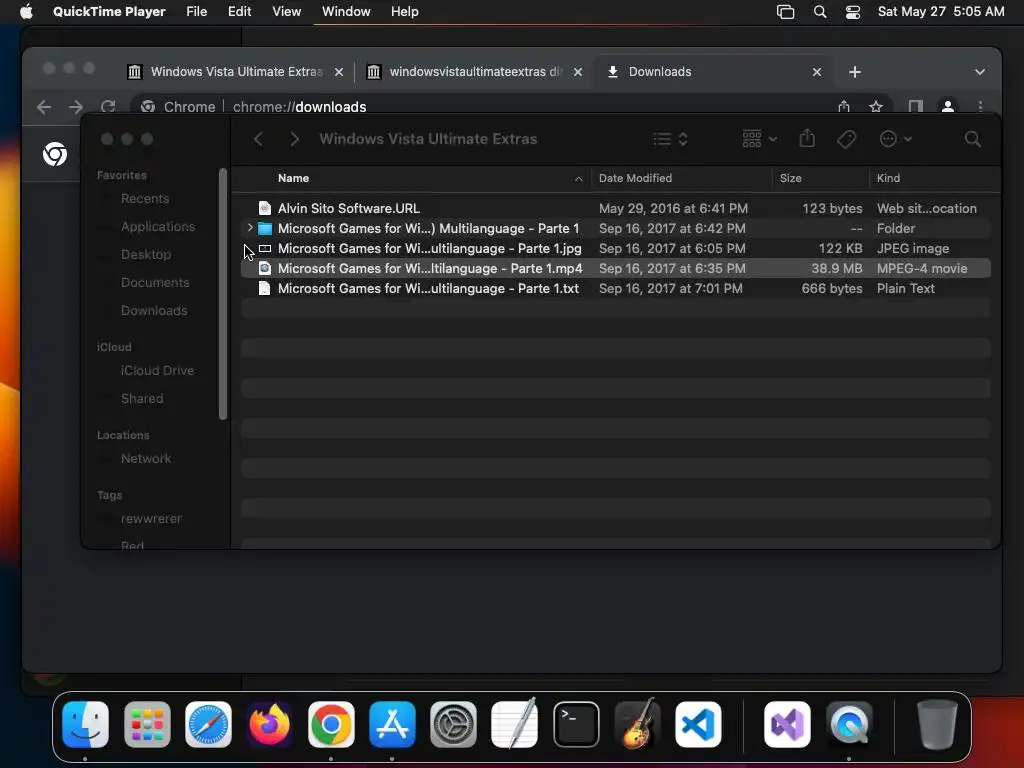The width and height of the screenshot is (1024, 768).
Task: Launch Safari from the Dock
Action: tap(208, 724)
